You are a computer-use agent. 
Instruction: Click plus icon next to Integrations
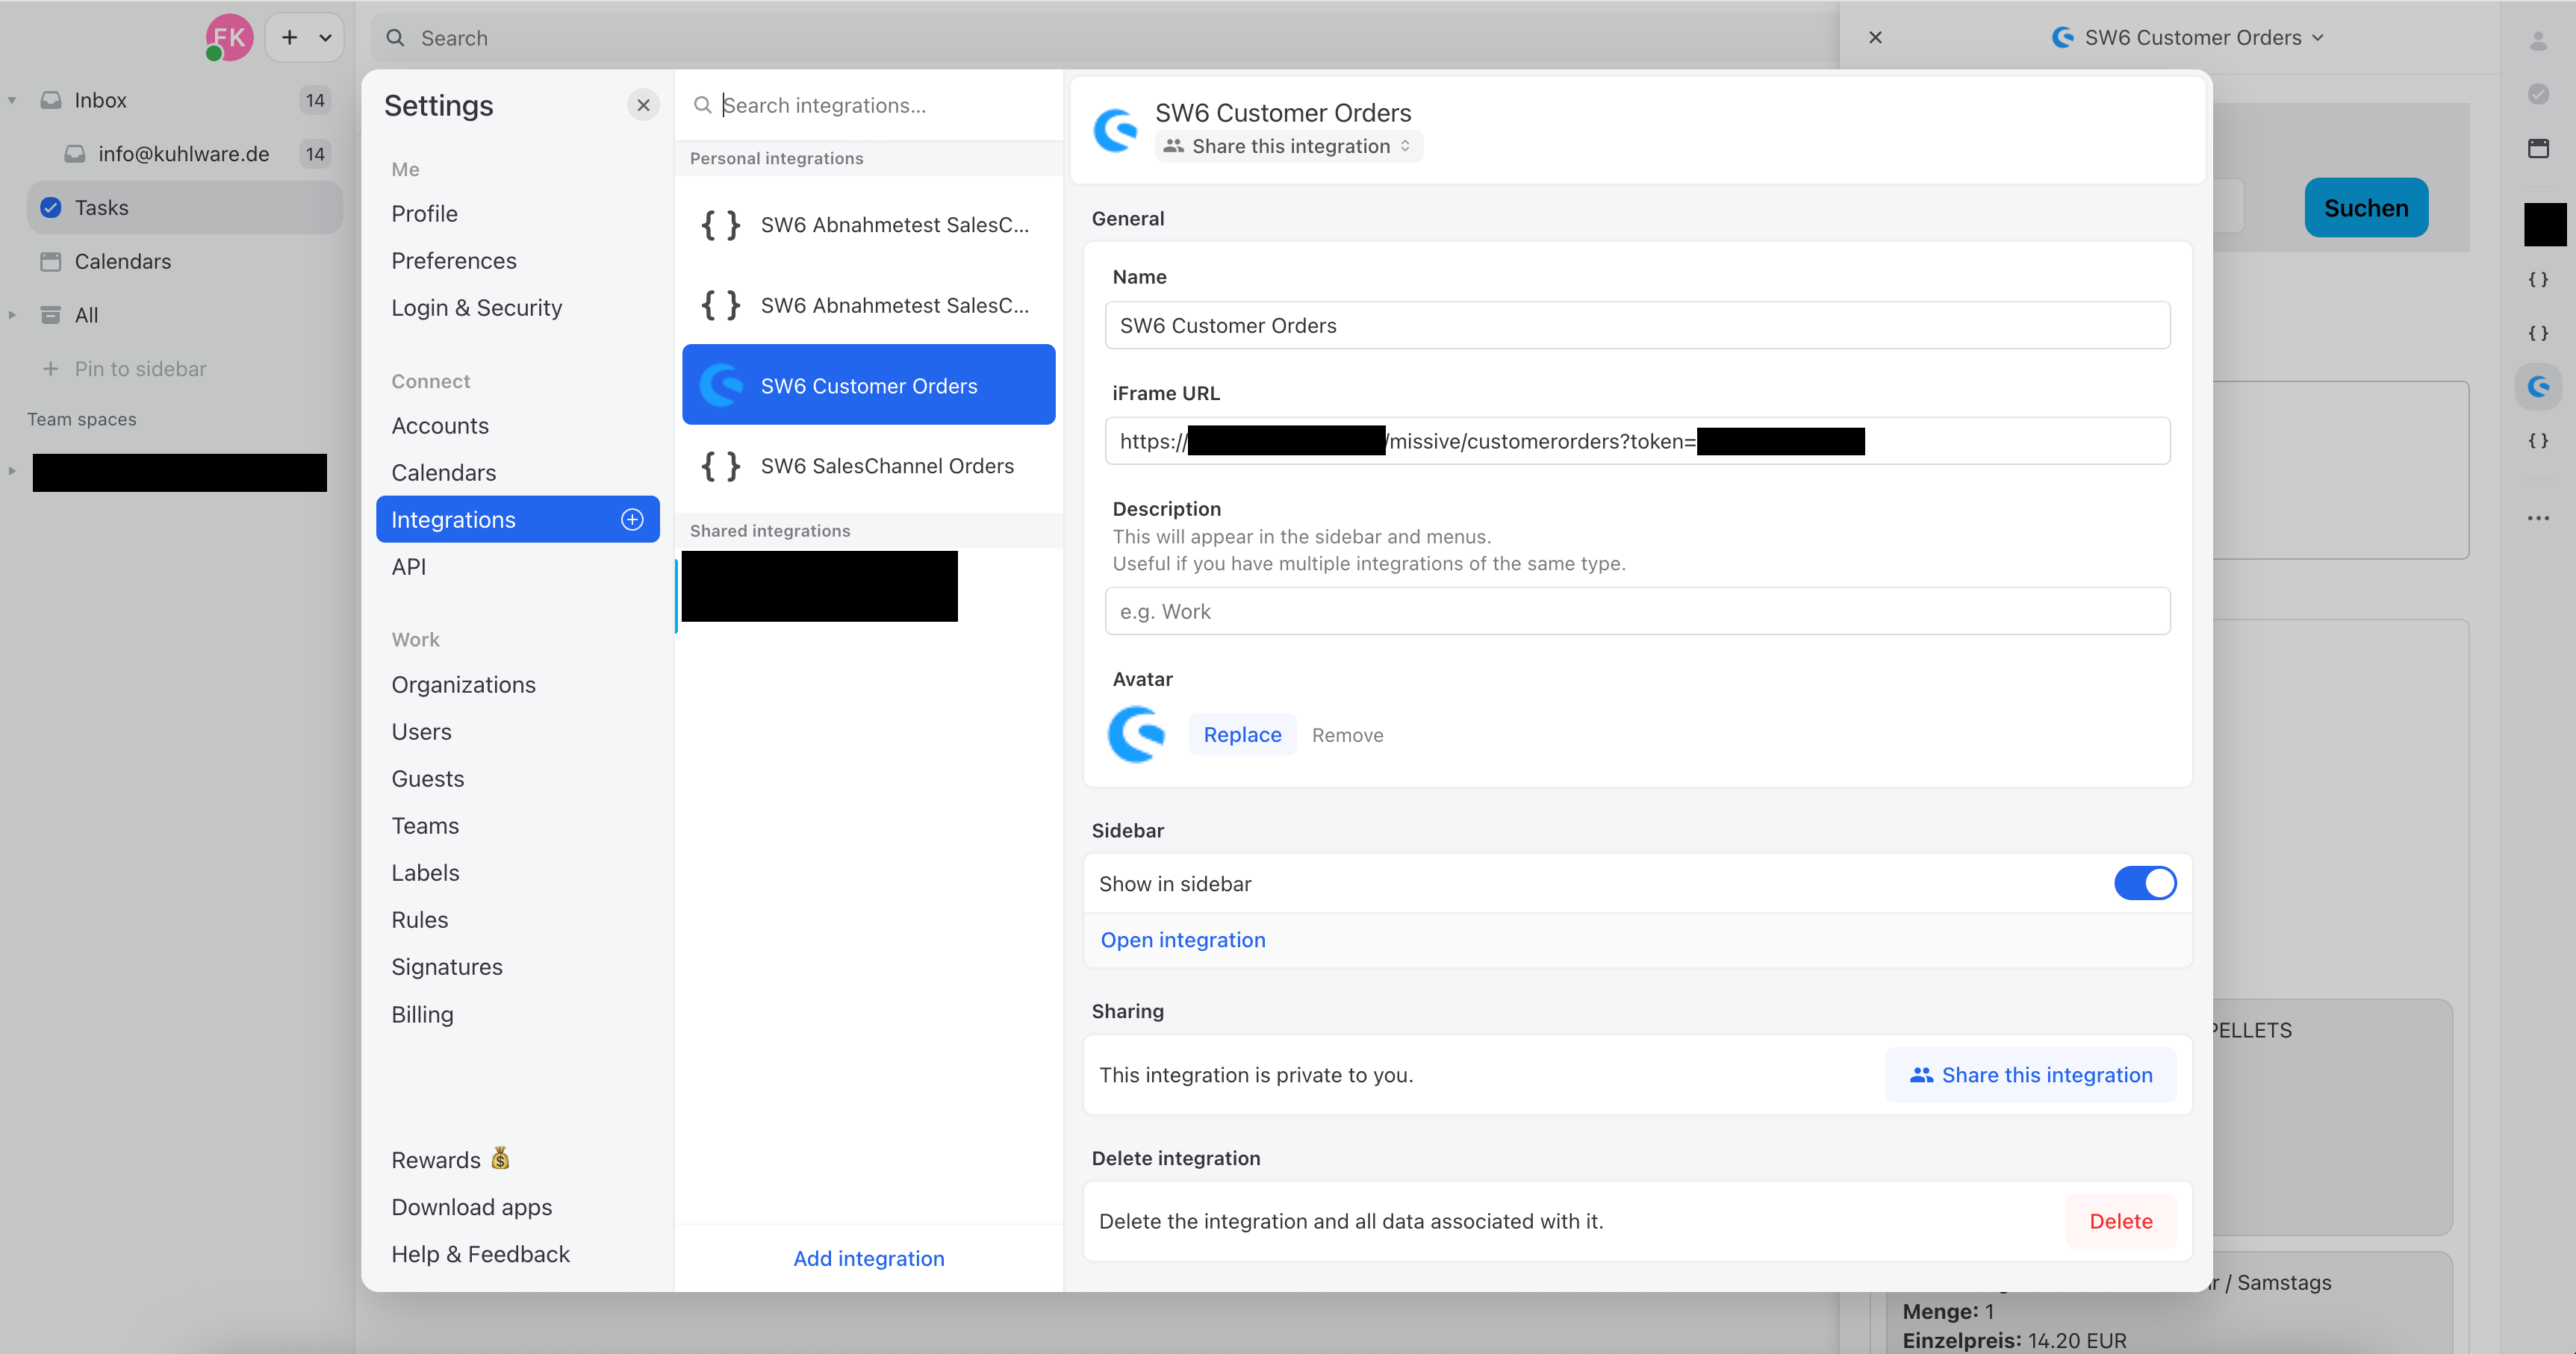(x=632, y=519)
